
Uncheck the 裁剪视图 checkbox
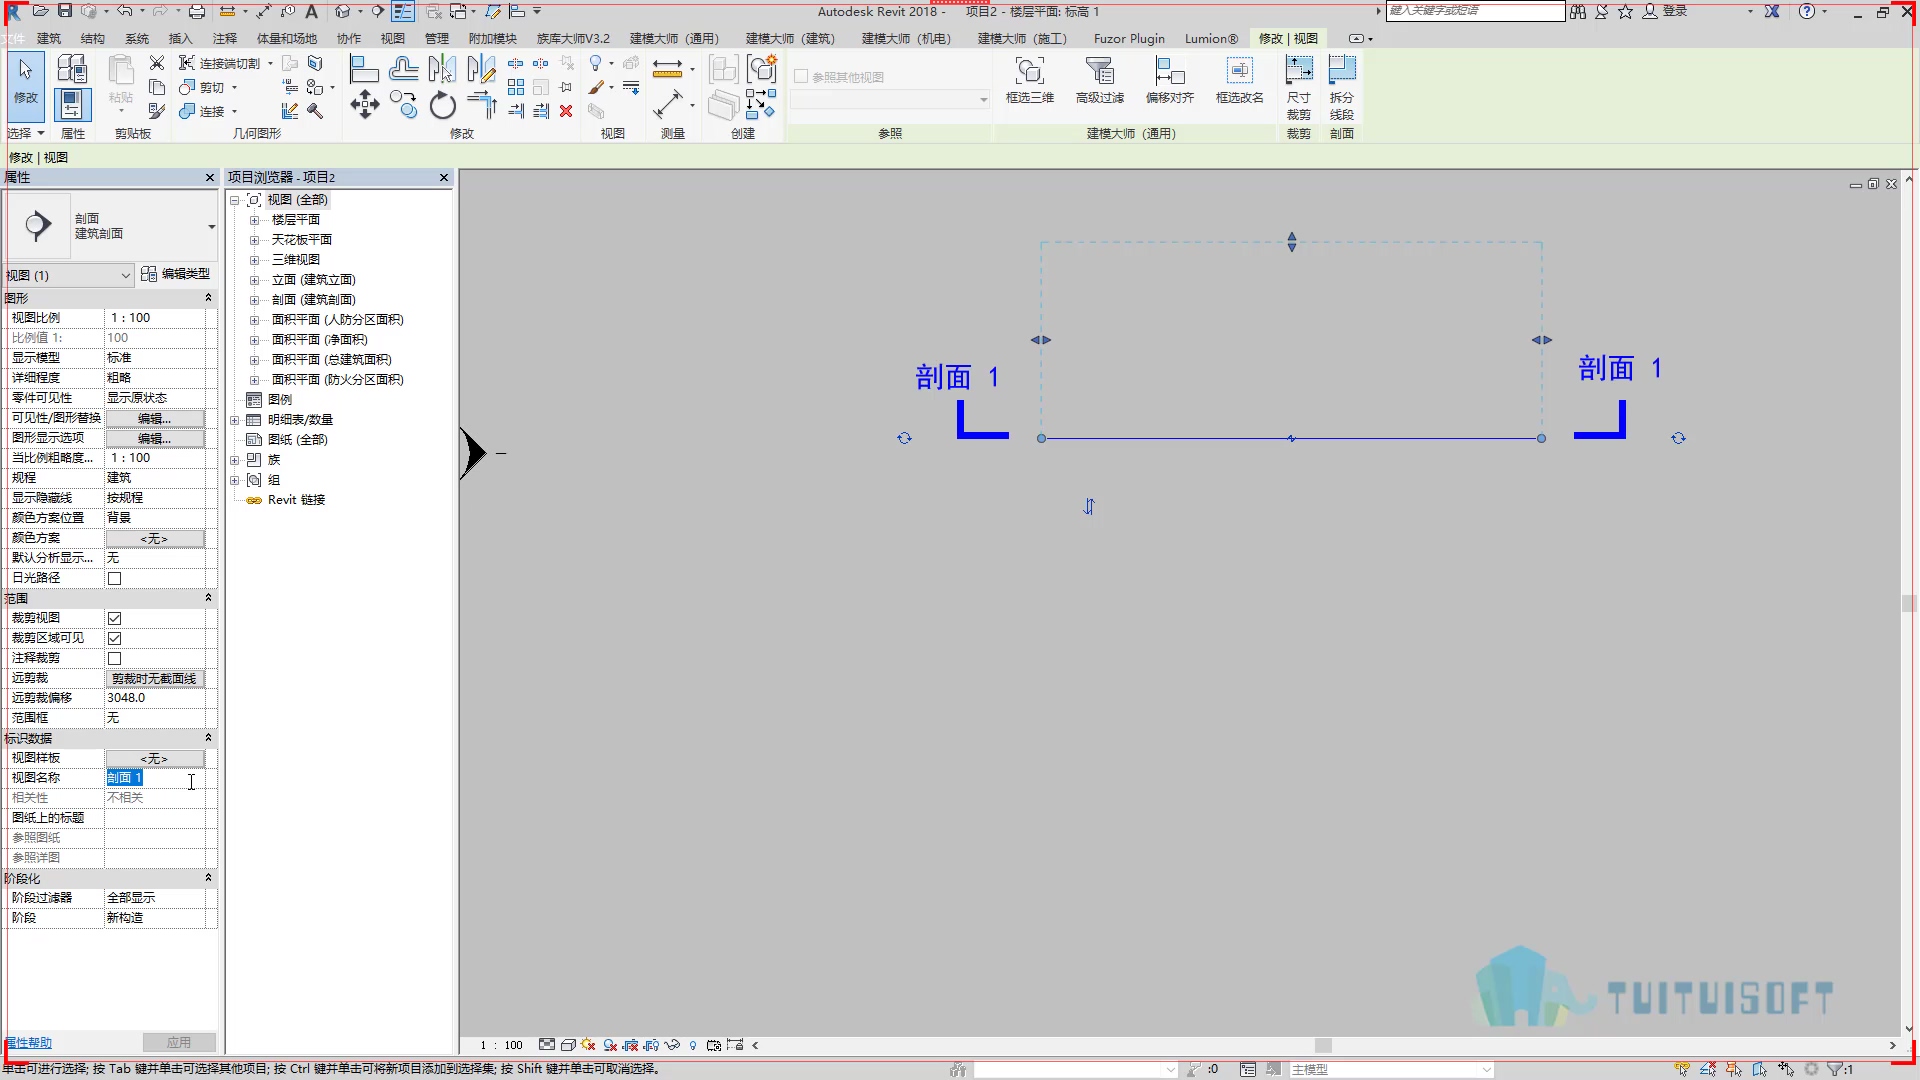point(114,618)
